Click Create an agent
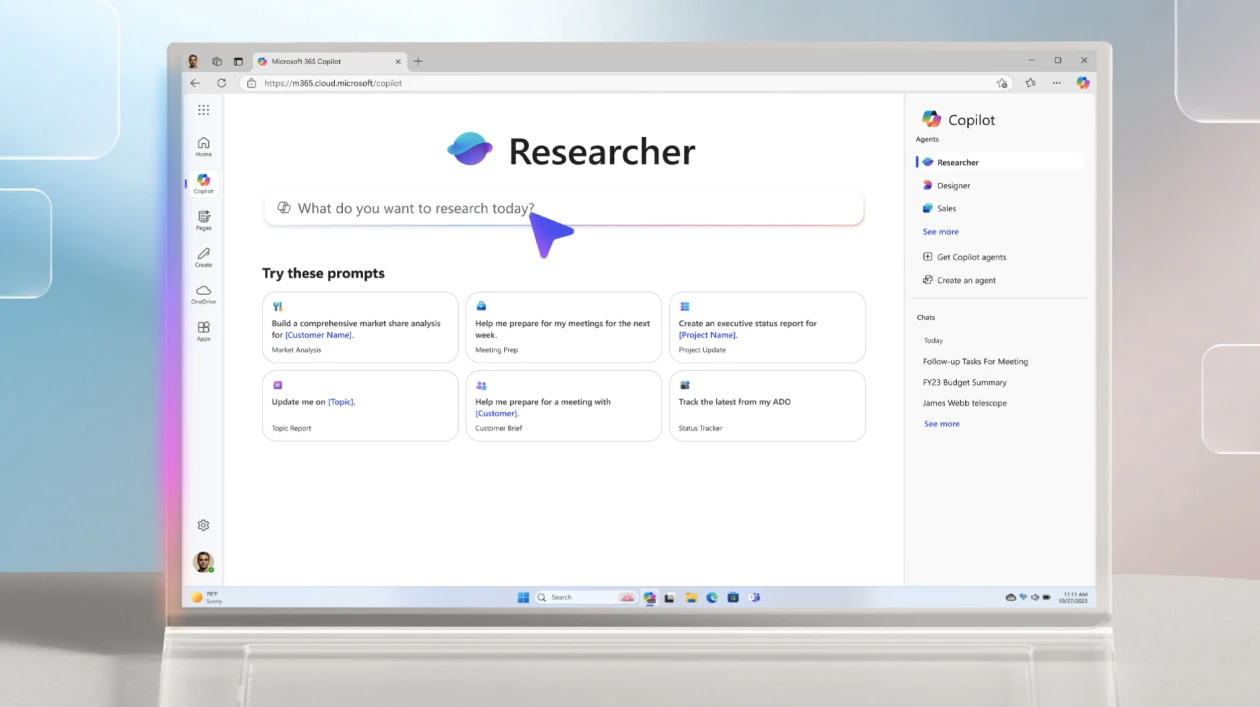Image resolution: width=1260 pixels, height=707 pixels. pos(963,280)
